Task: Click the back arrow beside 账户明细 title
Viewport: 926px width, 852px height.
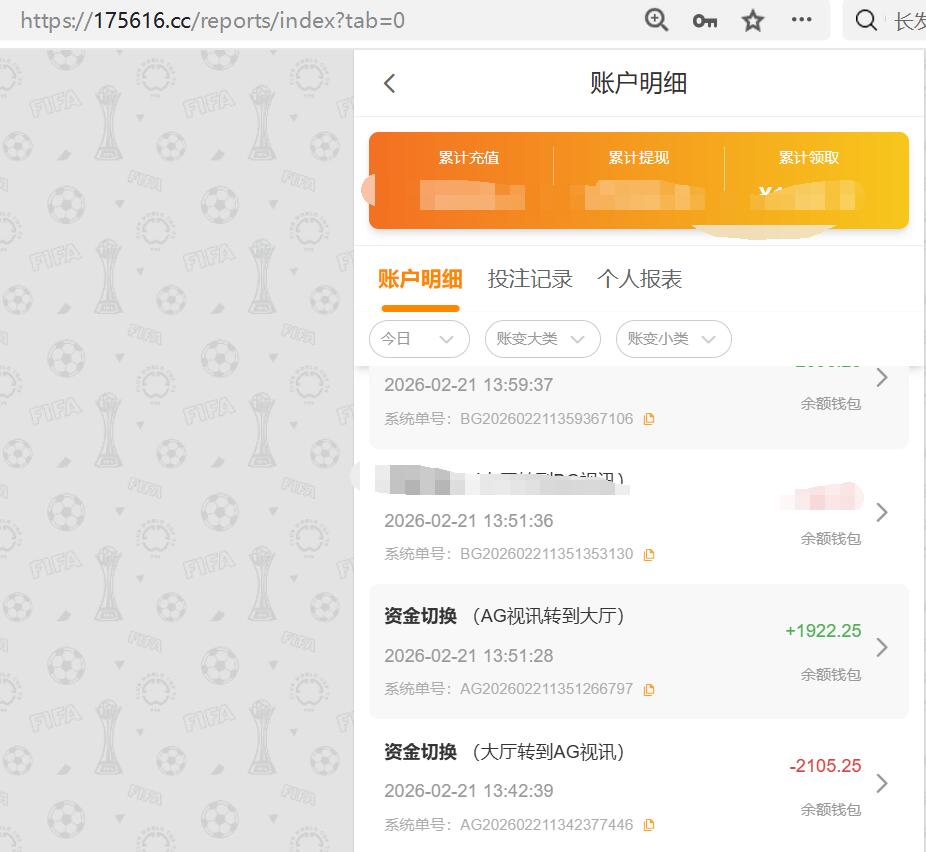Action: click(x=389, y=83)
